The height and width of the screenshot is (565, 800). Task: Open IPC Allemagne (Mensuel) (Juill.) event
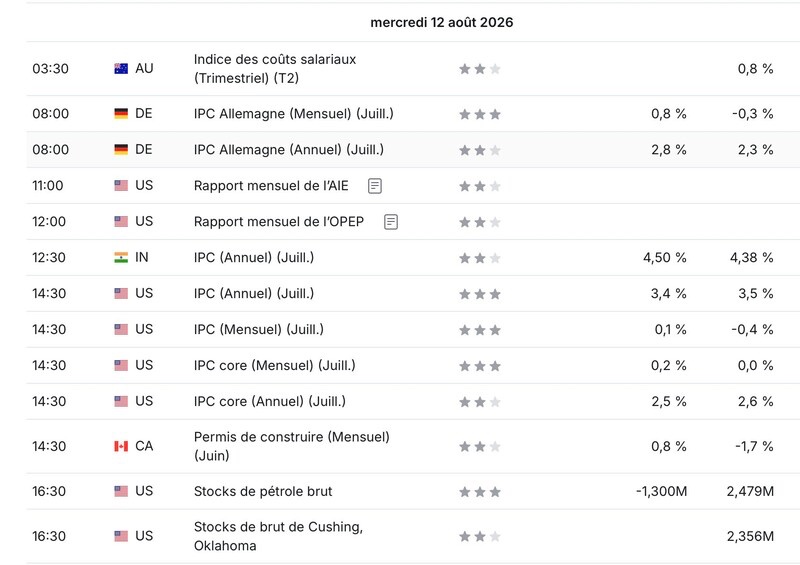293,113
